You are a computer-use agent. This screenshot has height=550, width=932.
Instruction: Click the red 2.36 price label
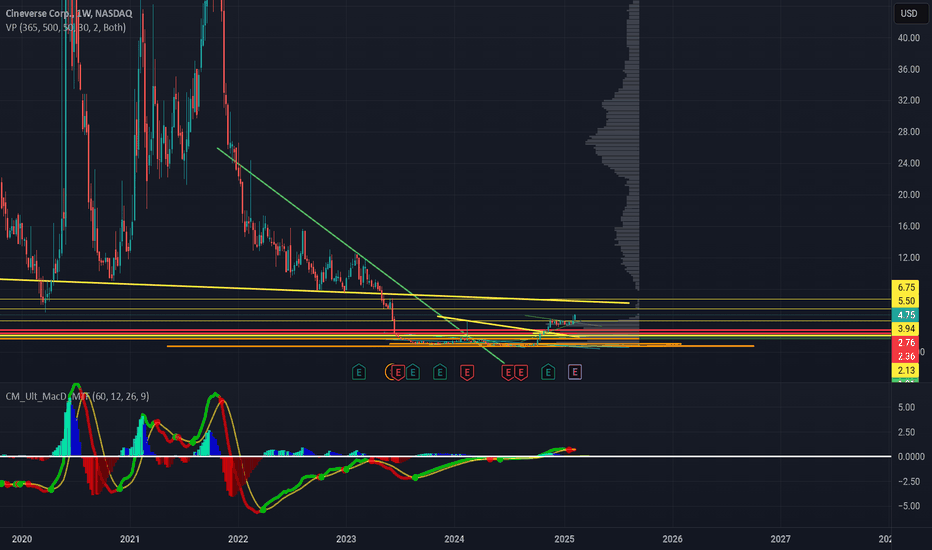pos(906,356)
